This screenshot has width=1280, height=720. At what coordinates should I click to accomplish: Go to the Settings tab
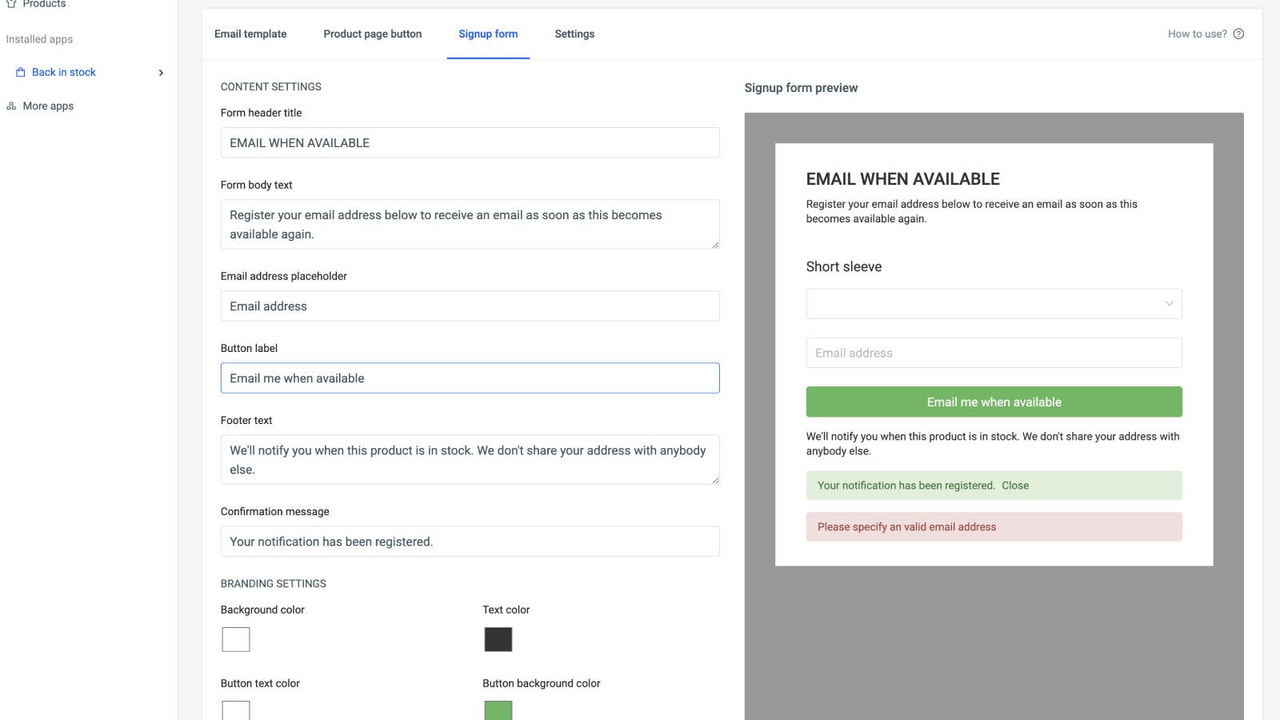point(574,33)
